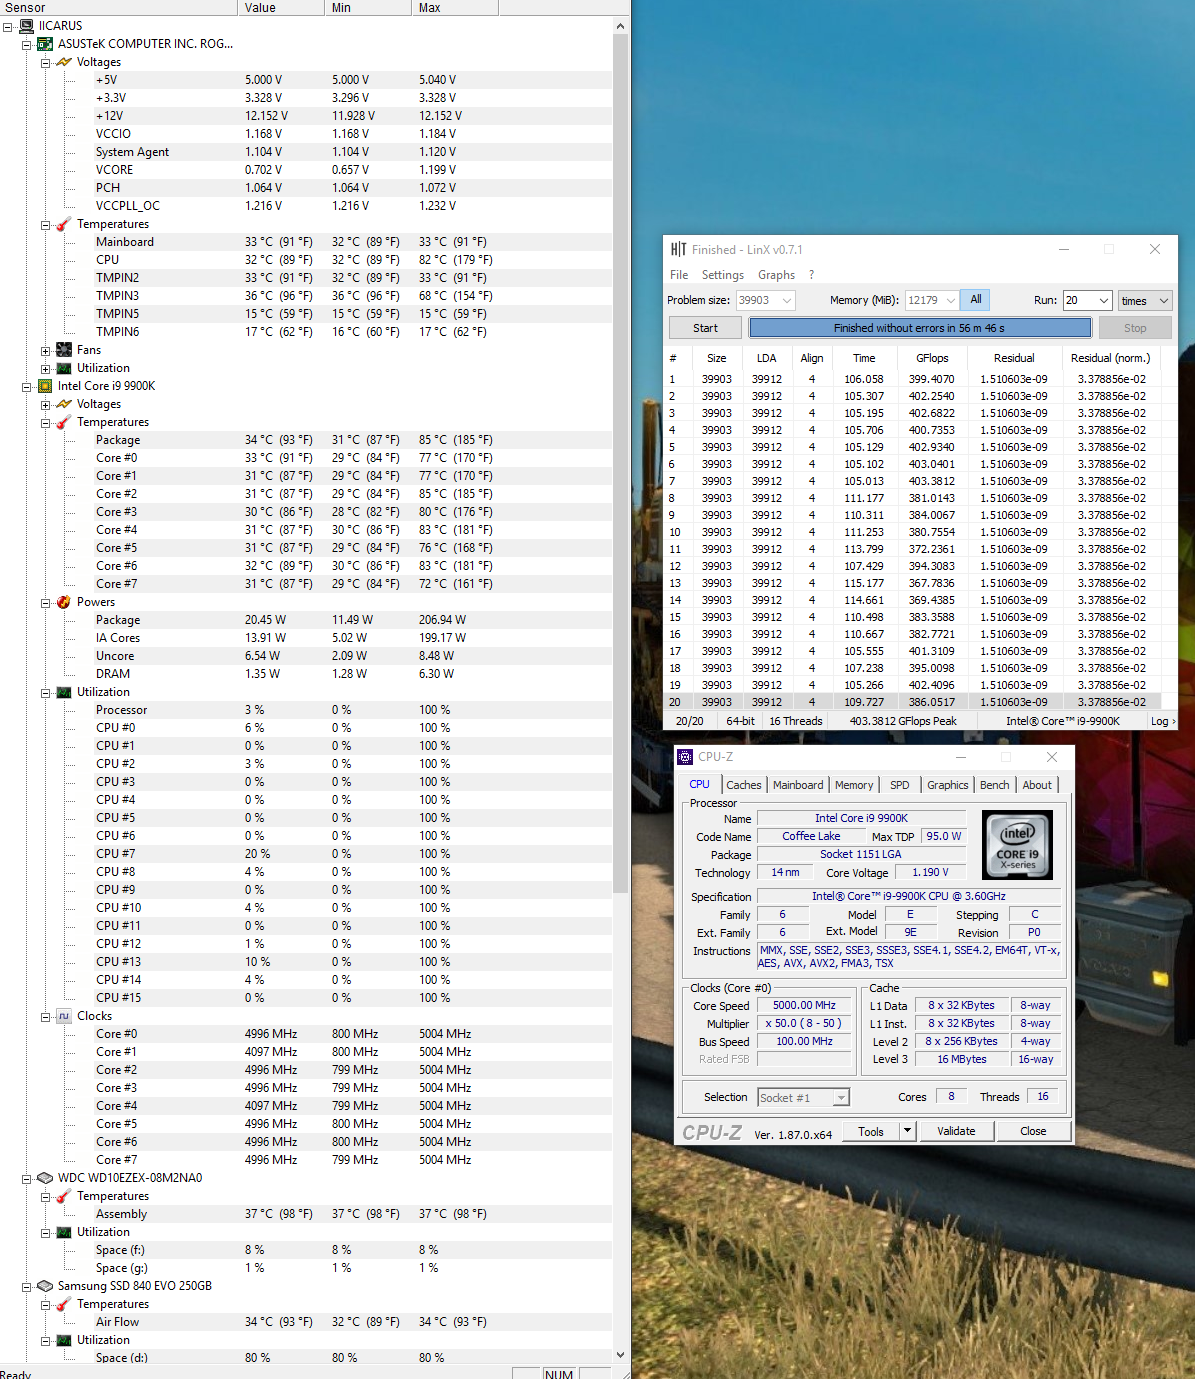Select run 20 row in LinX results

click(x=914, y=702)
